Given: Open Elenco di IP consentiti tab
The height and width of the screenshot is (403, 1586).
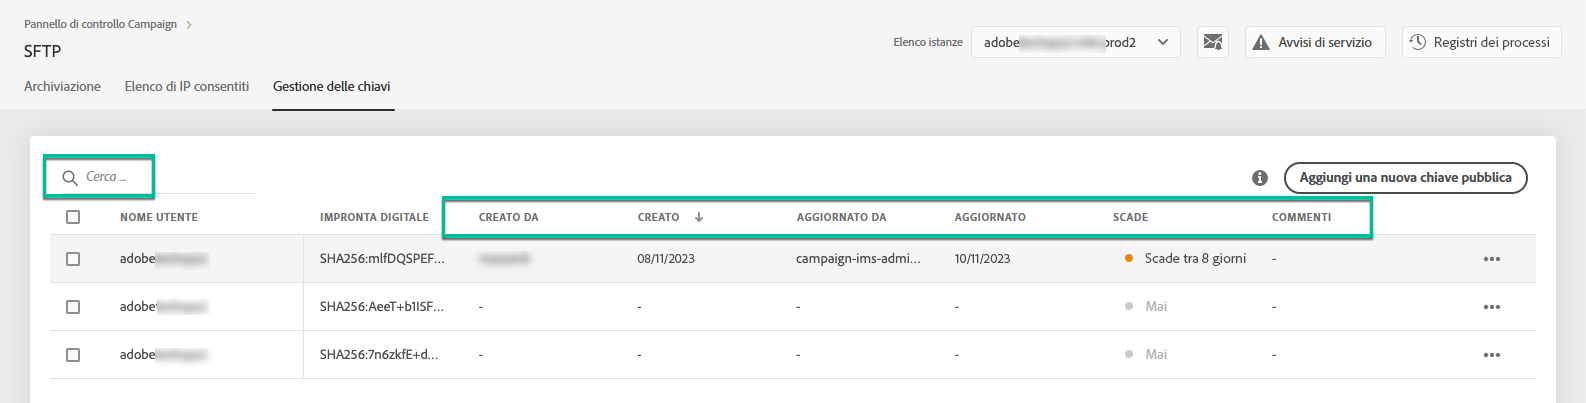Looking at the screenshot, I should 187,87.
